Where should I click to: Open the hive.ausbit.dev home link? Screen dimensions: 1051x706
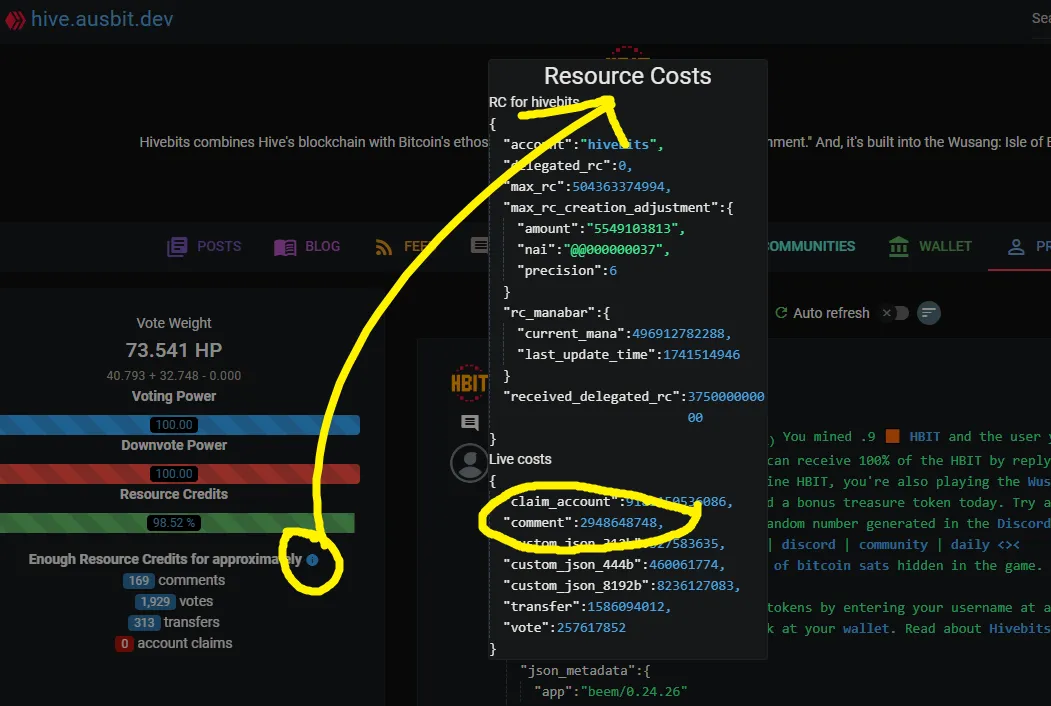click(102, 19)
